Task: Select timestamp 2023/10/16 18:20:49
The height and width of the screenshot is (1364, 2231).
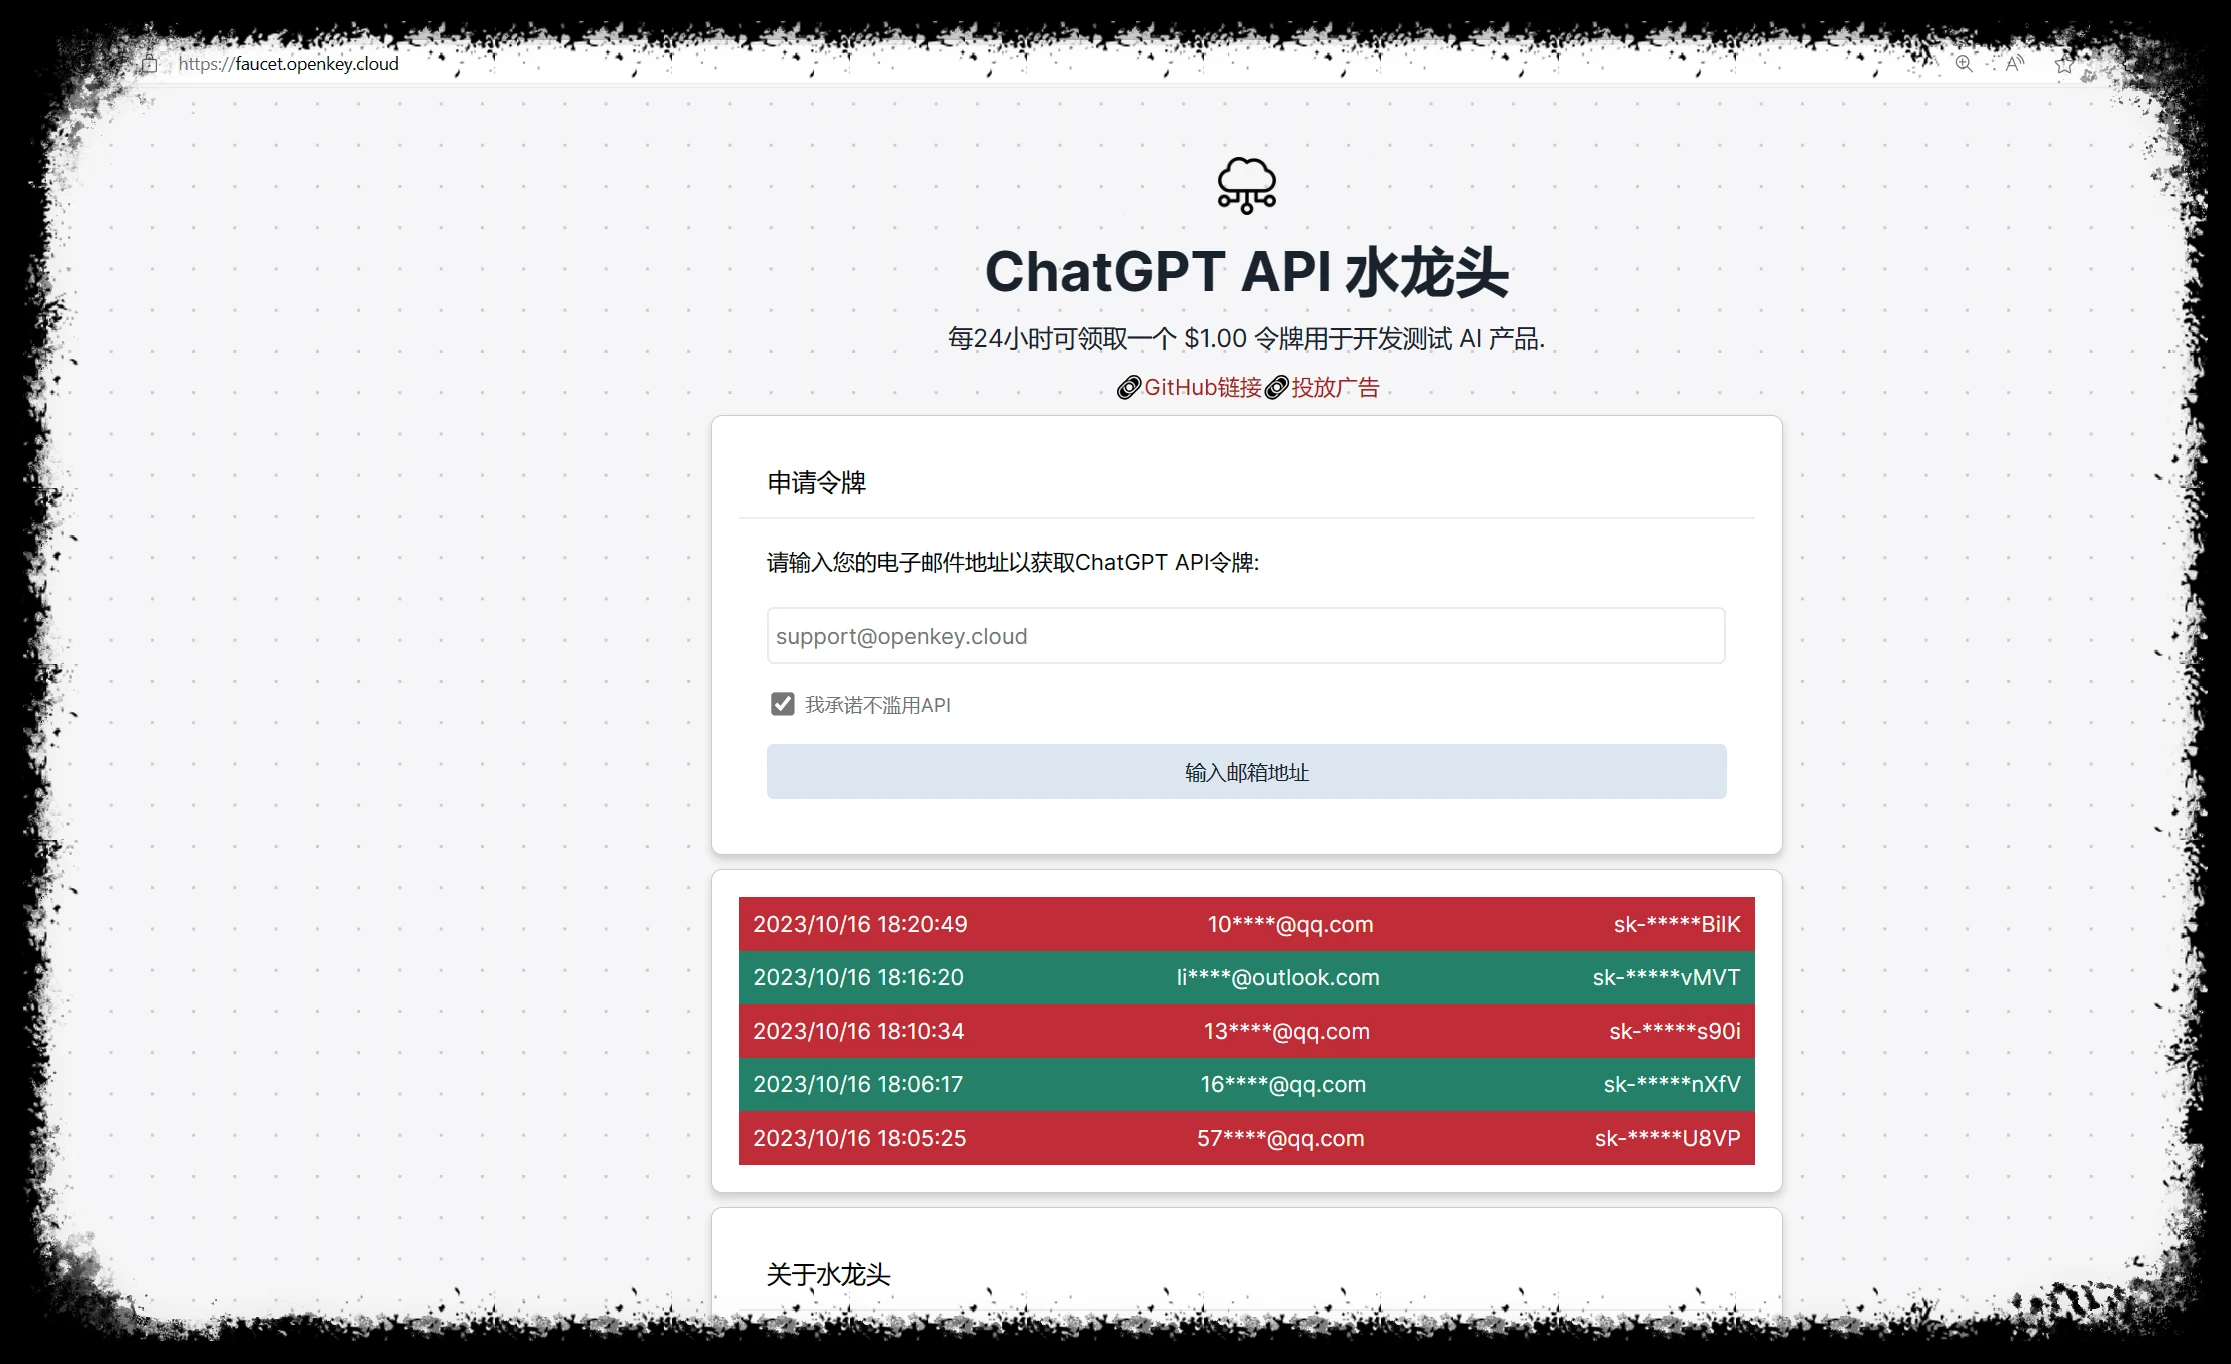Action: (860, 924)
